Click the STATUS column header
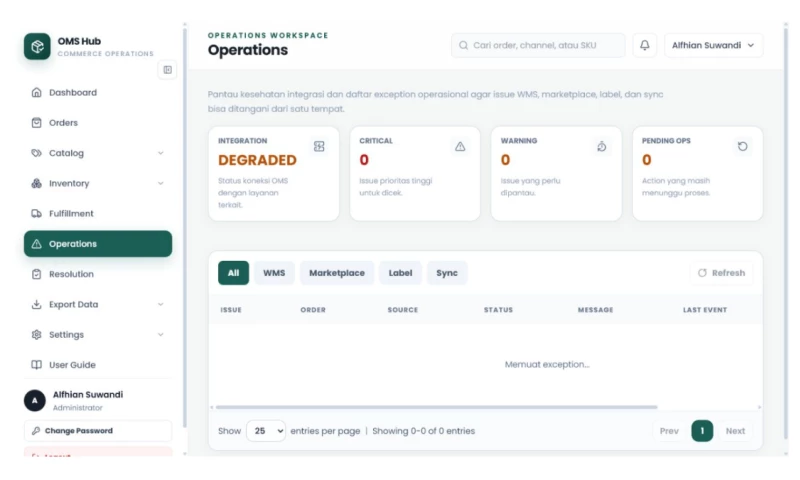This screenshot has width=800, height=480. (498, 310)
